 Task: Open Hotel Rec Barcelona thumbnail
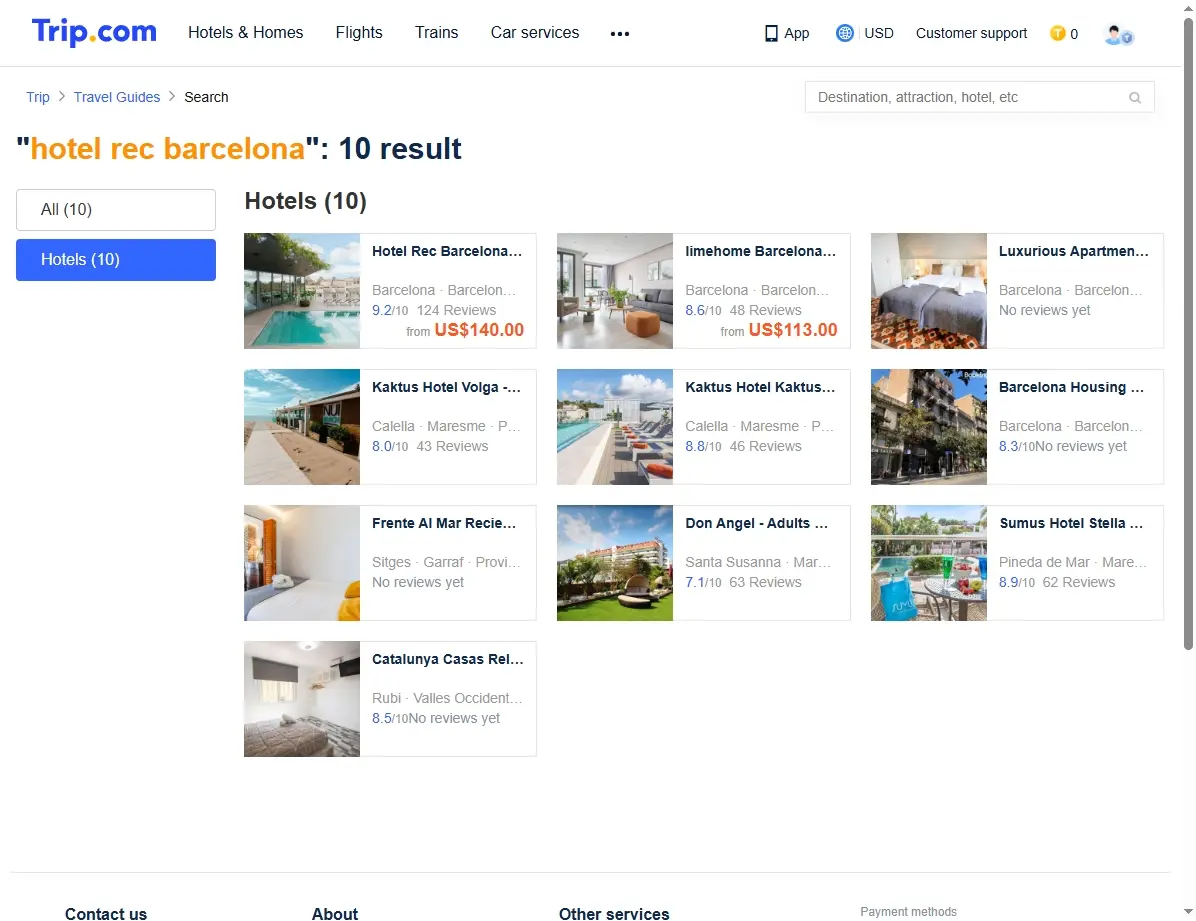302,291
